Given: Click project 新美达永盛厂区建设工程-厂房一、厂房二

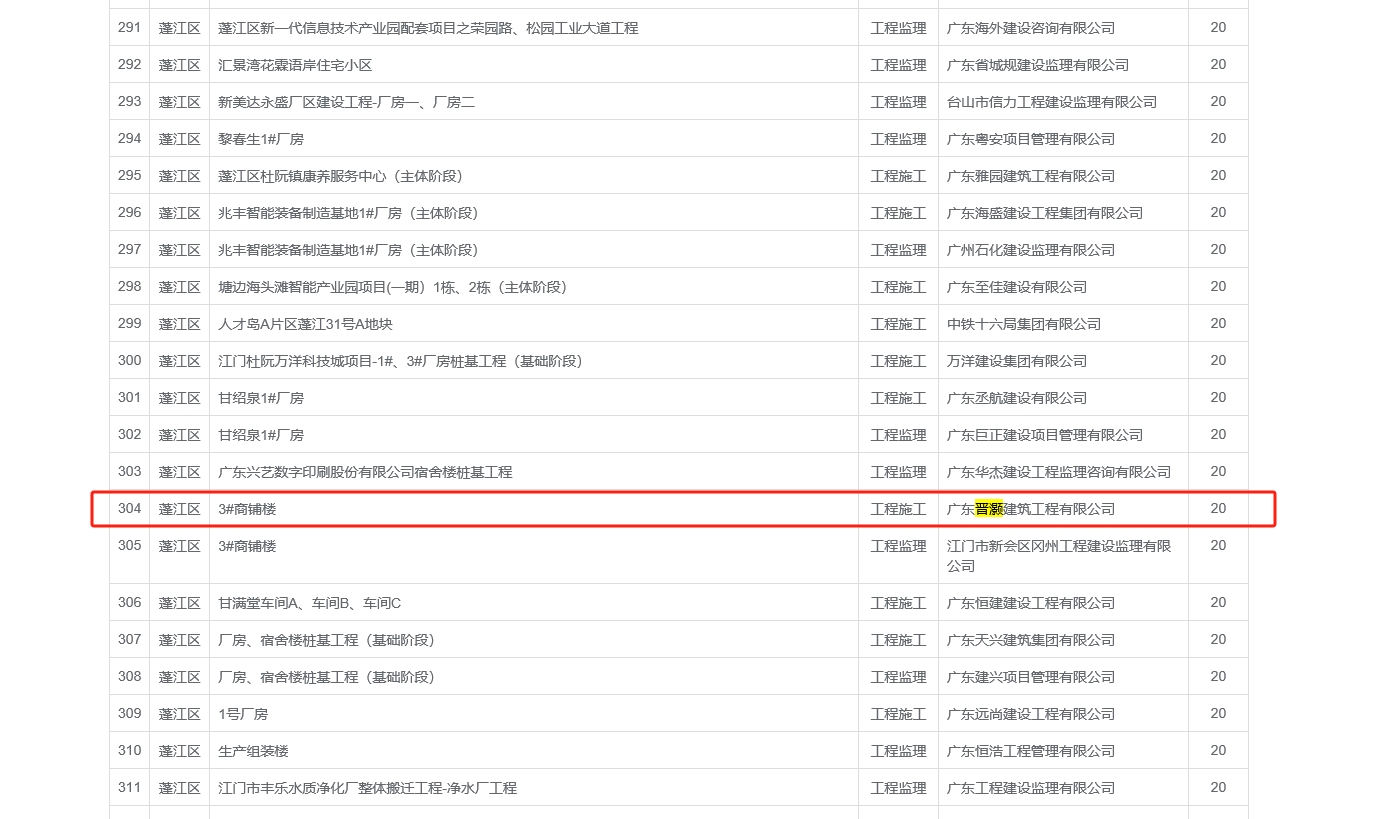Looking at the screenshot, I should coord(347,102).
